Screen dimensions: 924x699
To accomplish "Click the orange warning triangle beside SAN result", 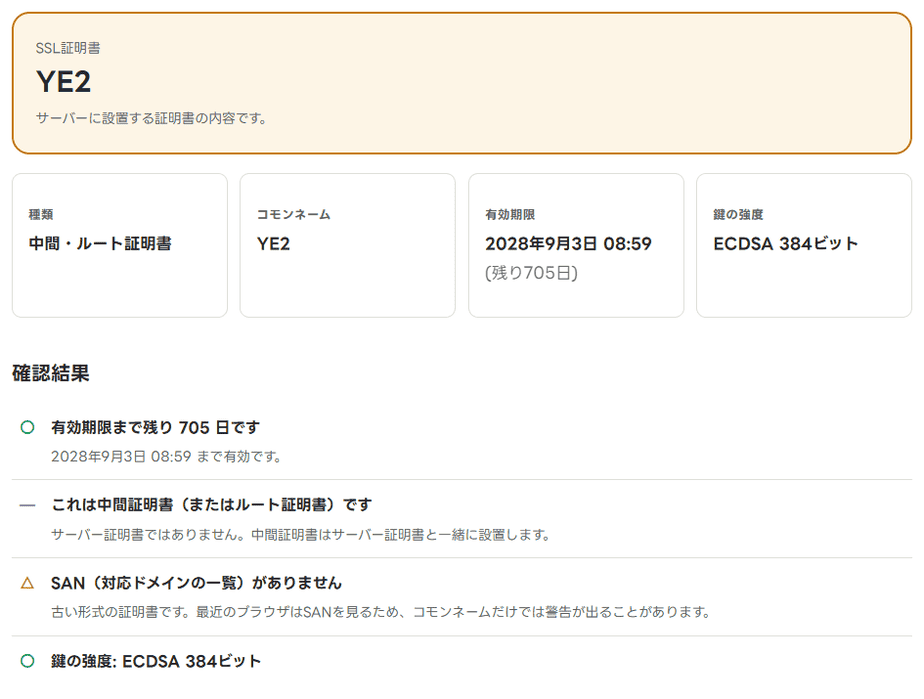I will (x=27, y=583).
